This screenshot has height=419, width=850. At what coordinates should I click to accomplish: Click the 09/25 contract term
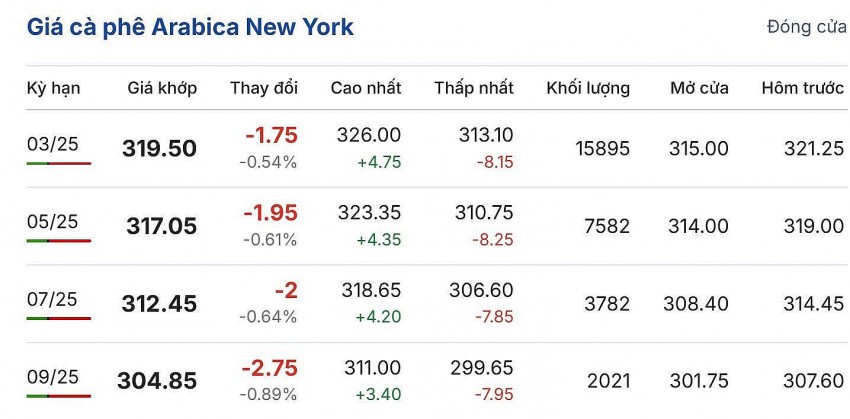pos(52,376)
